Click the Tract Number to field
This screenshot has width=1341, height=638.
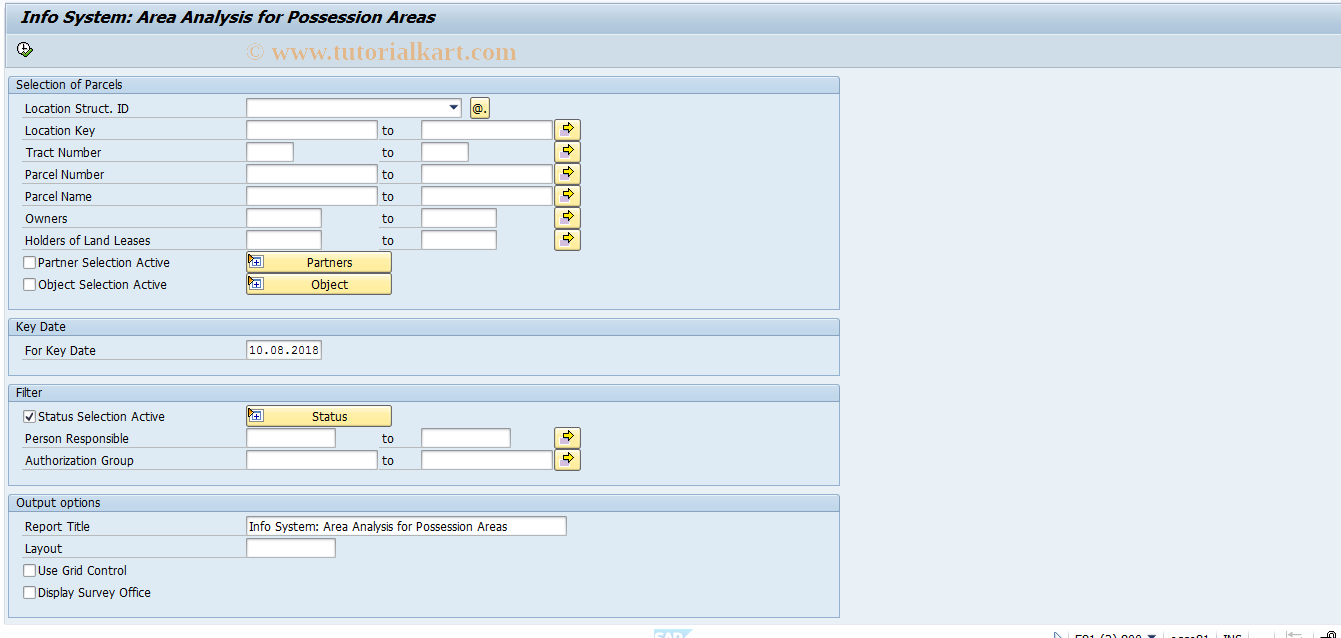(445, 152)
